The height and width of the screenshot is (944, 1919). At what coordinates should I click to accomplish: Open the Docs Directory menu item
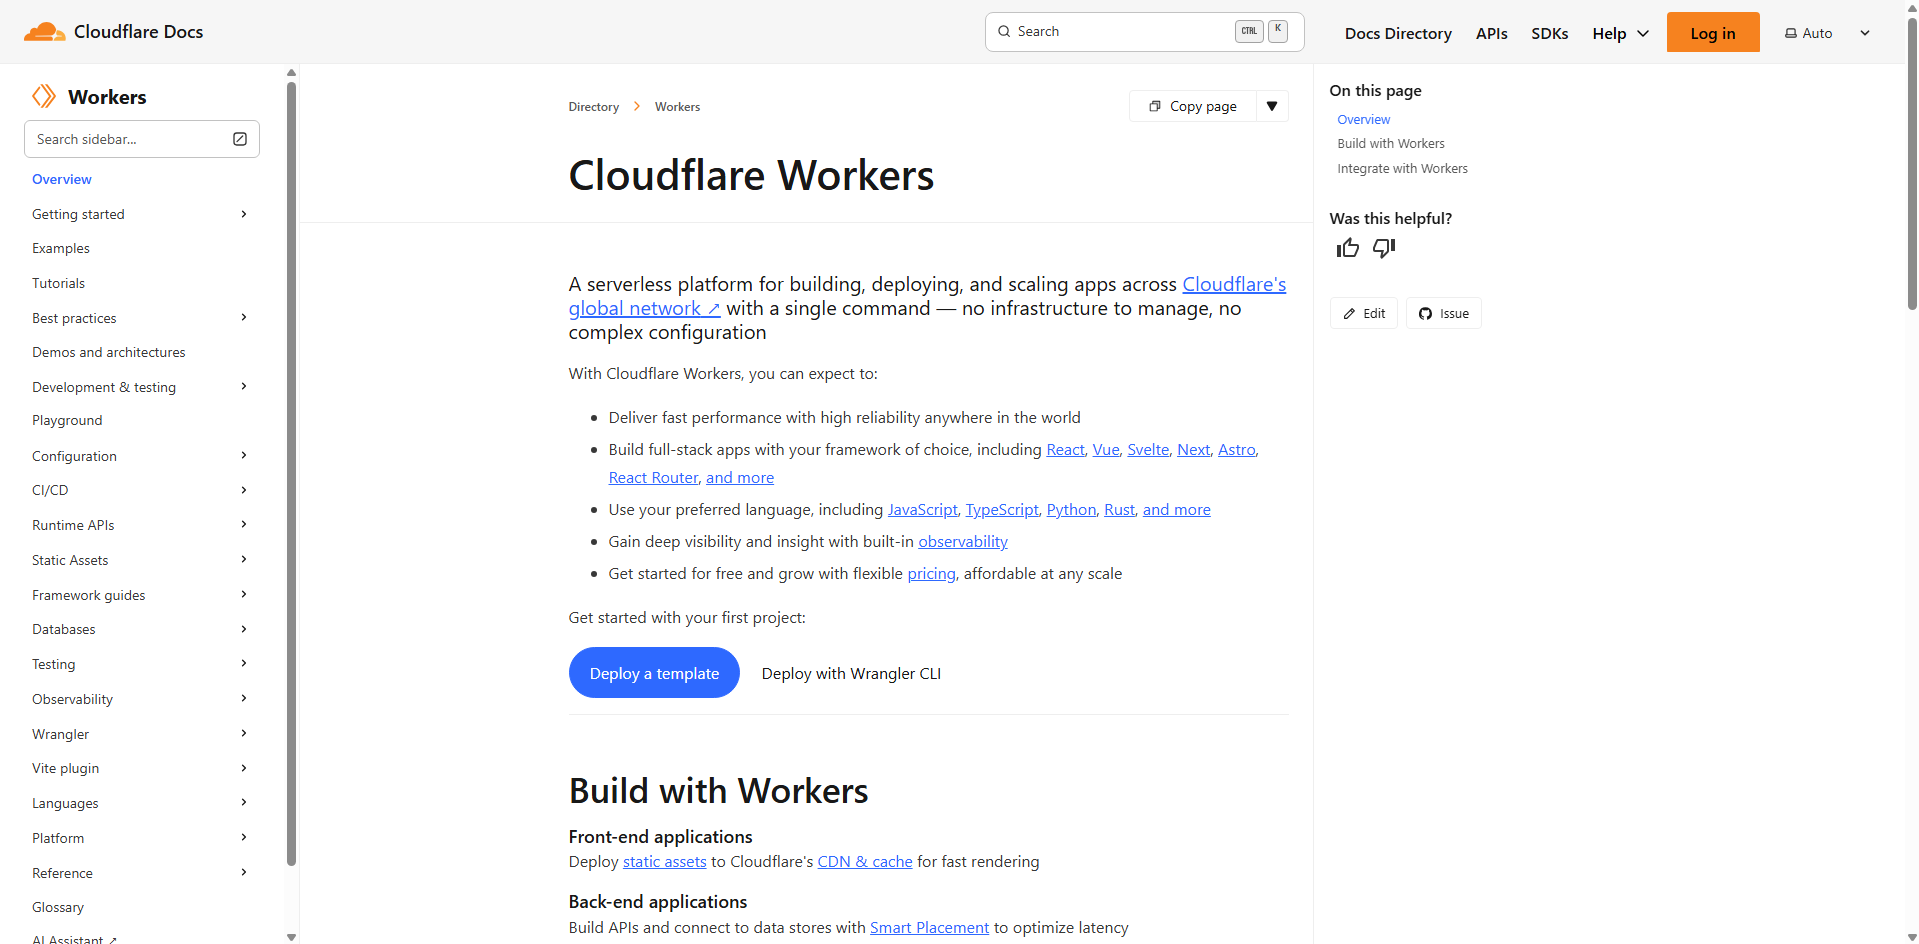tap(1398, 33)
